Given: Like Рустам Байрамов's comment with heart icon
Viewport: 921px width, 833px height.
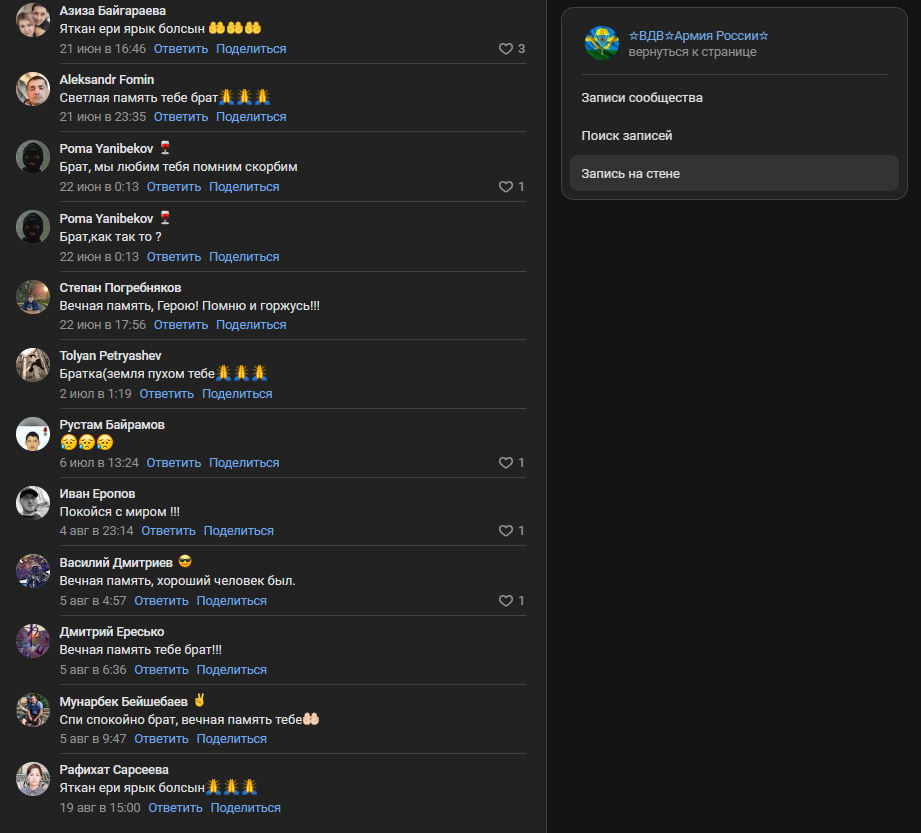Looking at the screenshot, I should click(506, 463).
